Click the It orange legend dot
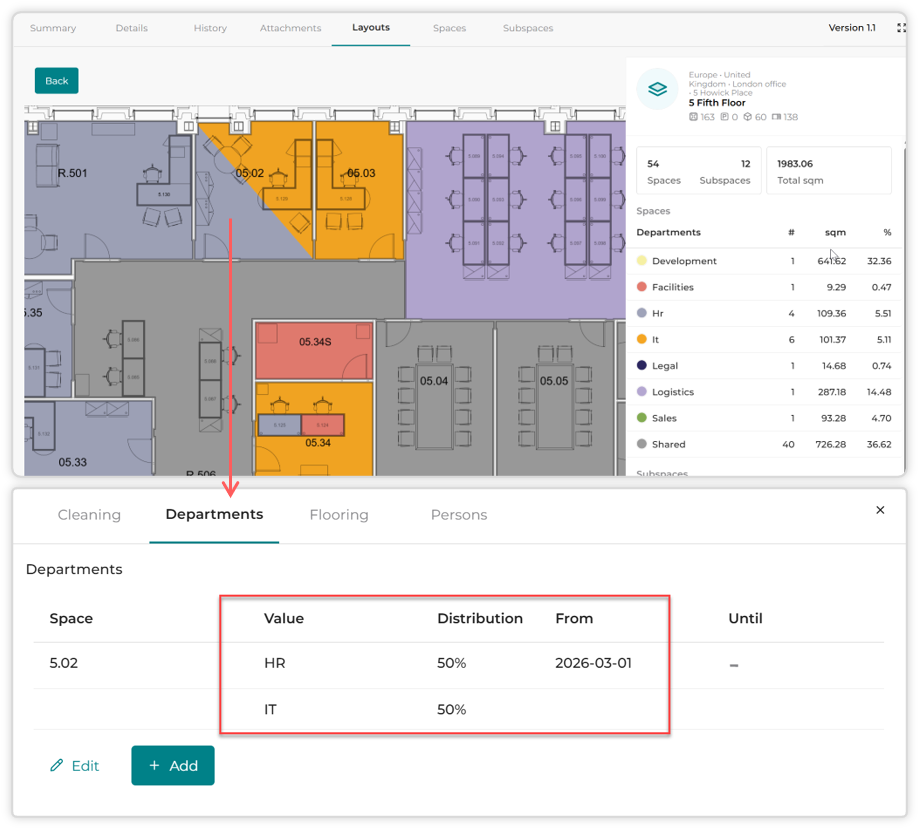This screenshot has width=919, height=829. click(x=642, y=339)
